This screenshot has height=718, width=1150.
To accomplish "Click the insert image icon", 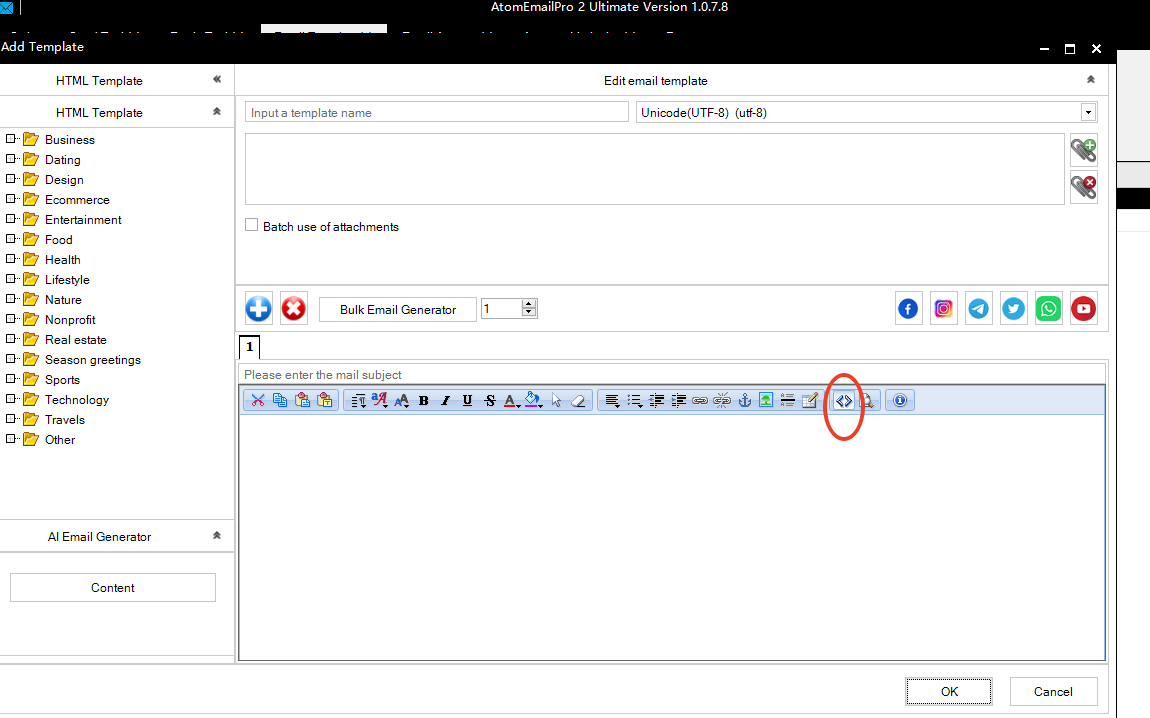I will click(766, 400).
